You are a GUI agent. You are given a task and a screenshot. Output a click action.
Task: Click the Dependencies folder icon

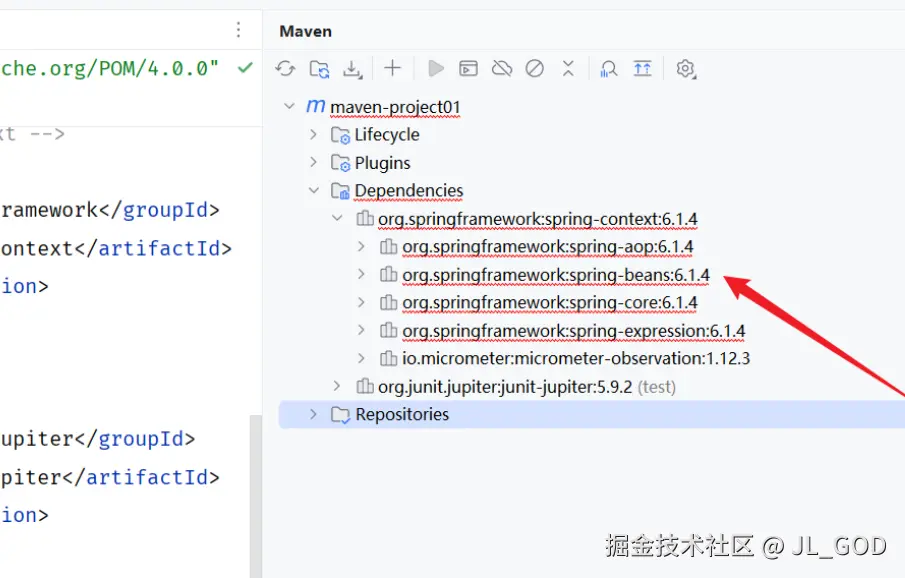(x=340, y=191)
